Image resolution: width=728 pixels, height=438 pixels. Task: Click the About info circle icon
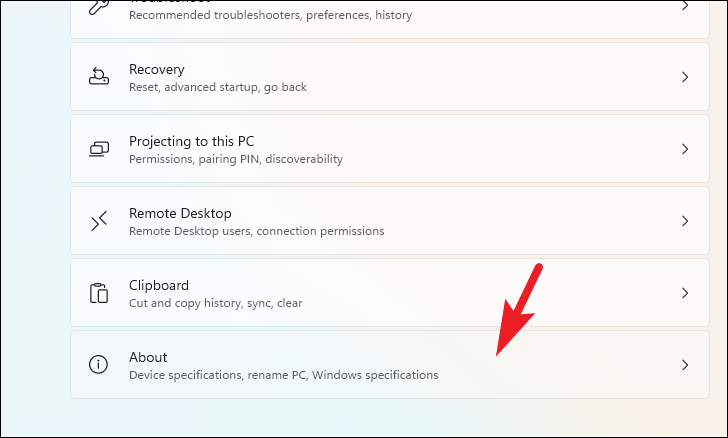tap(98, 365)
